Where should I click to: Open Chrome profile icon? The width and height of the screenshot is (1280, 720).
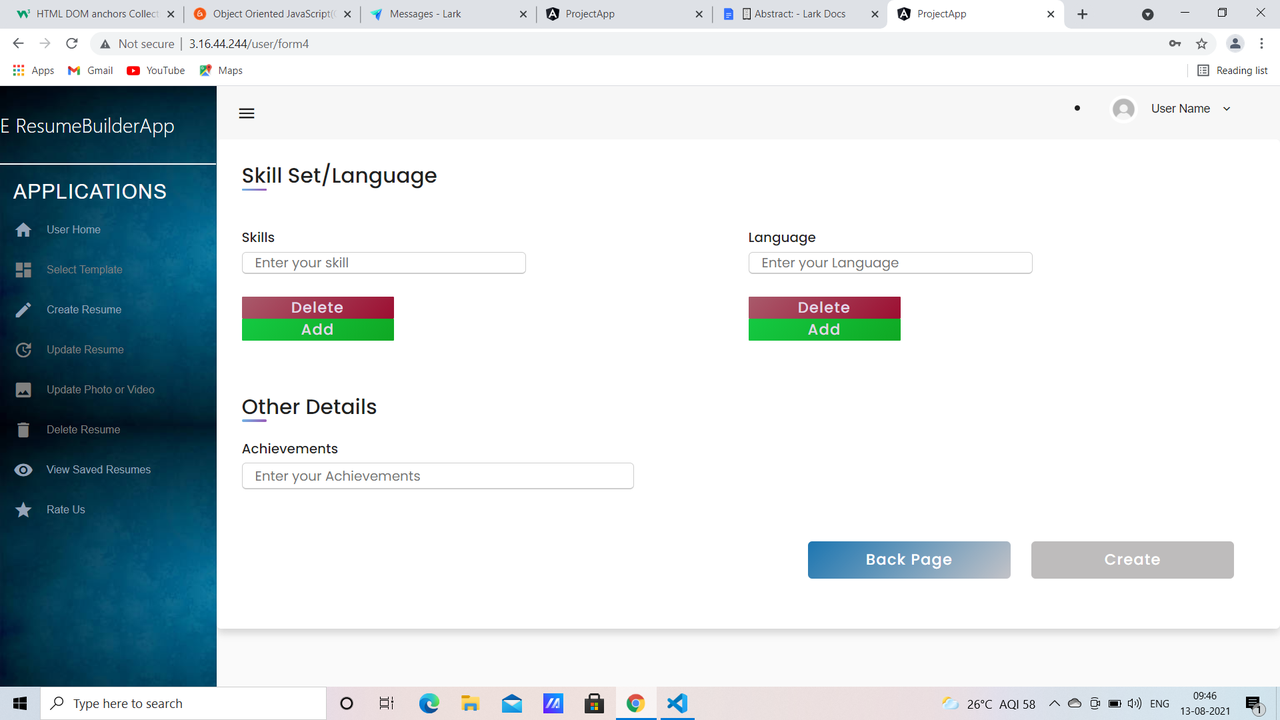(x=1235, y=44)
